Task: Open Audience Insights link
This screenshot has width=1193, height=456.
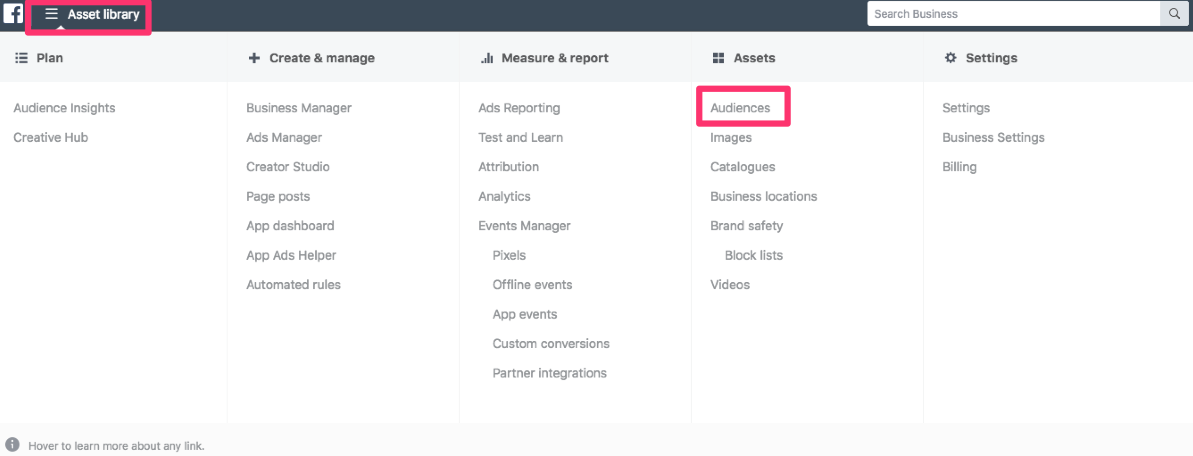Action: click(x=65, y=108)
